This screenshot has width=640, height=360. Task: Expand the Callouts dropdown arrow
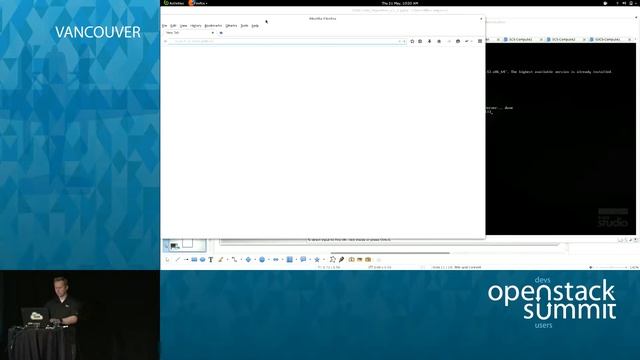click(310, 260)
